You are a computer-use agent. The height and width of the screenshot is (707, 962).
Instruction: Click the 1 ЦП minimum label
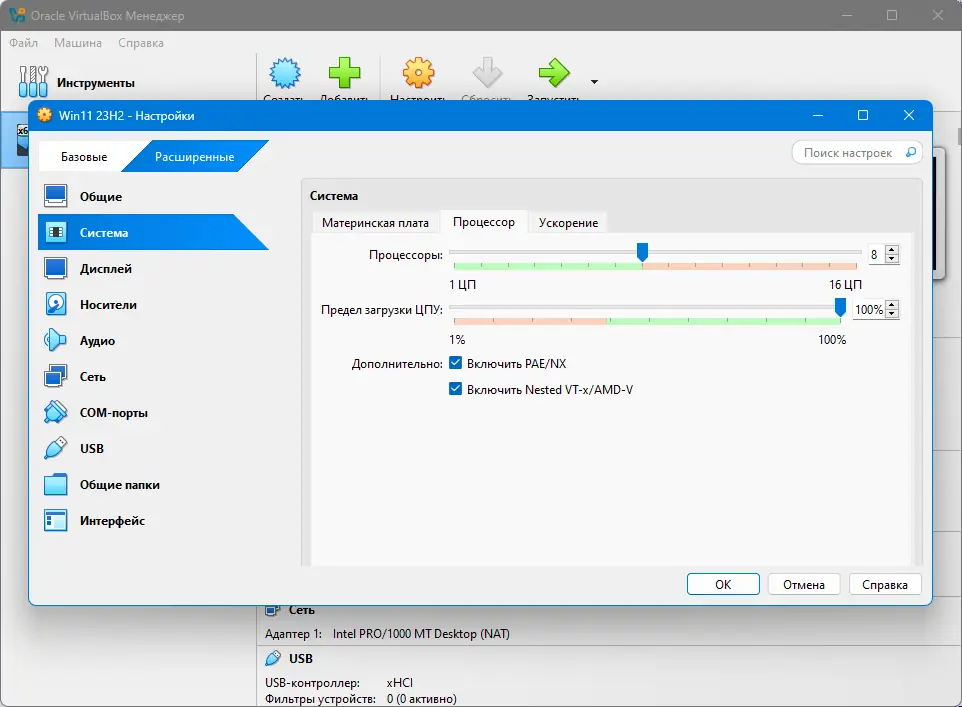[x=463, y=285]
